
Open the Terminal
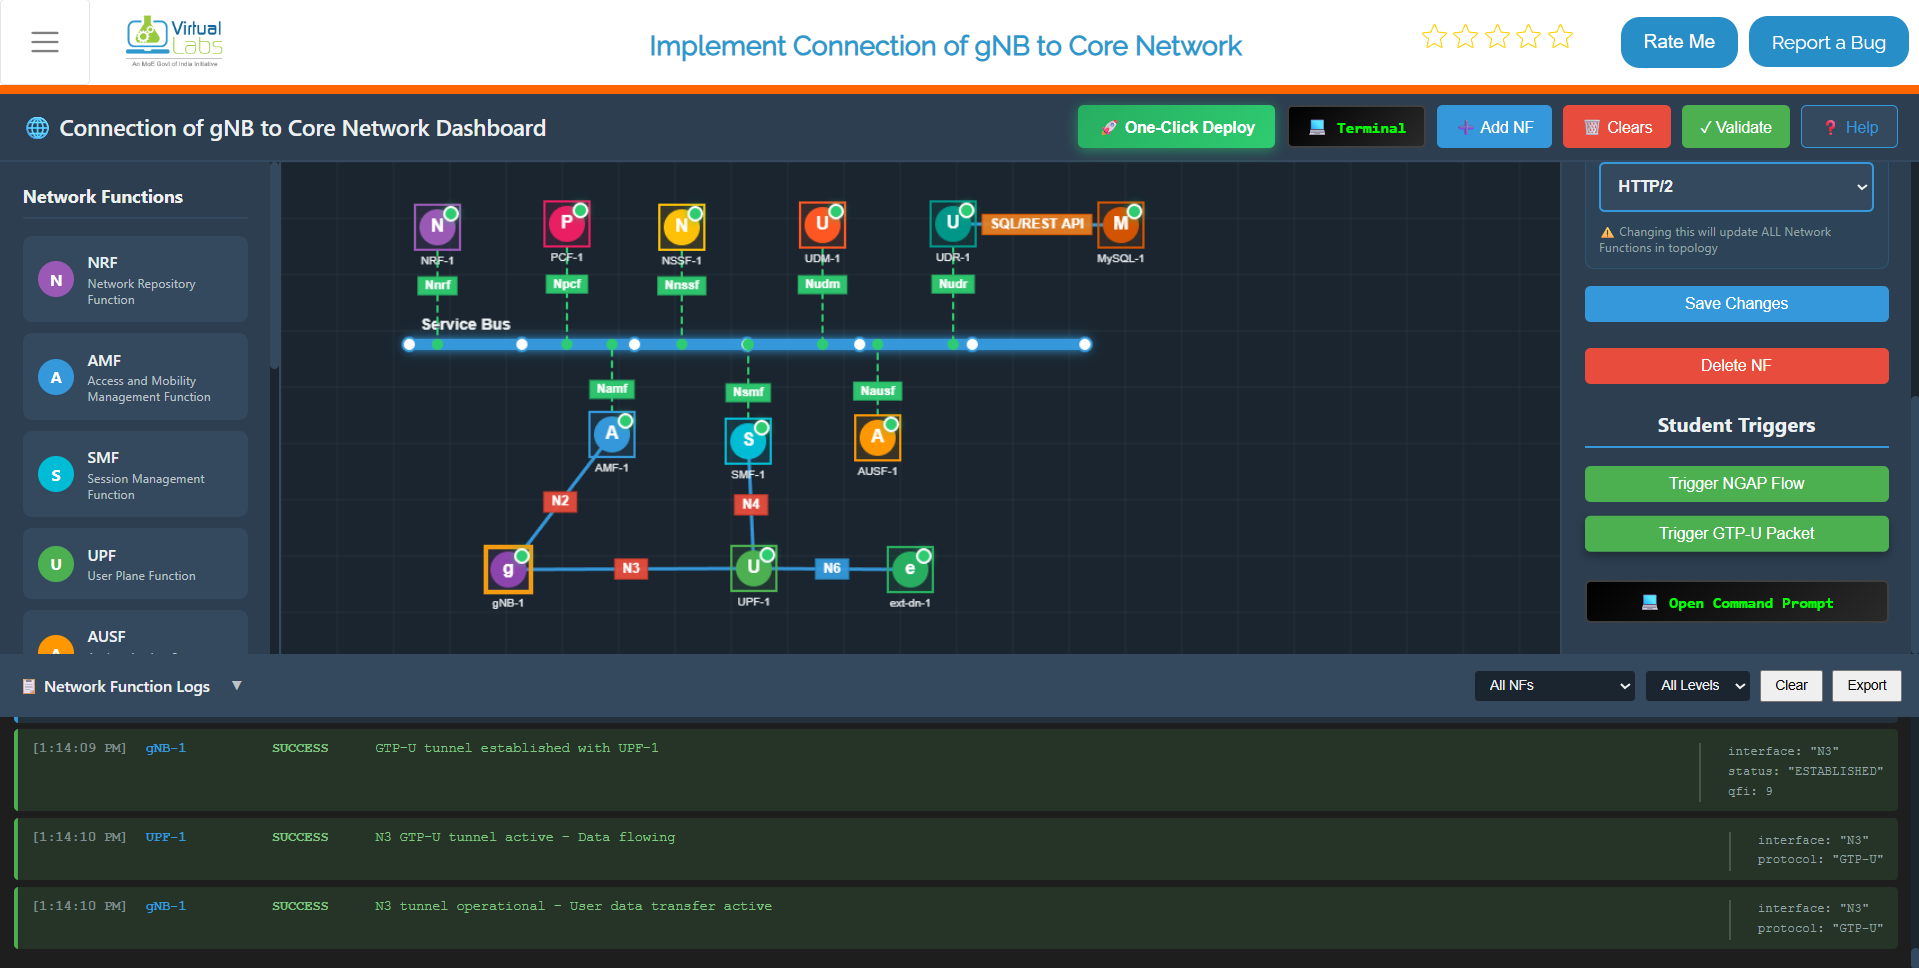(x=1356, y=127)
